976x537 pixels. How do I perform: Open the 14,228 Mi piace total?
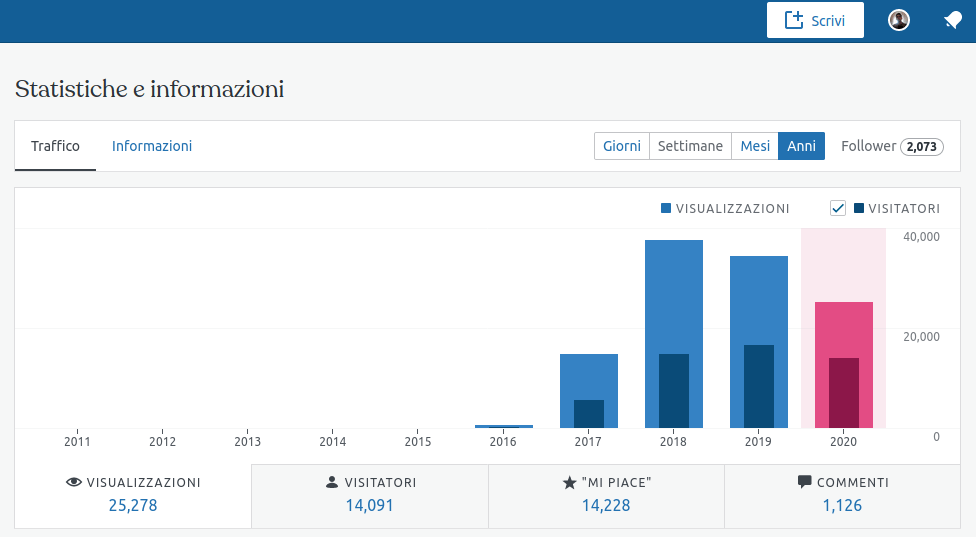click(x=606, y=505)
